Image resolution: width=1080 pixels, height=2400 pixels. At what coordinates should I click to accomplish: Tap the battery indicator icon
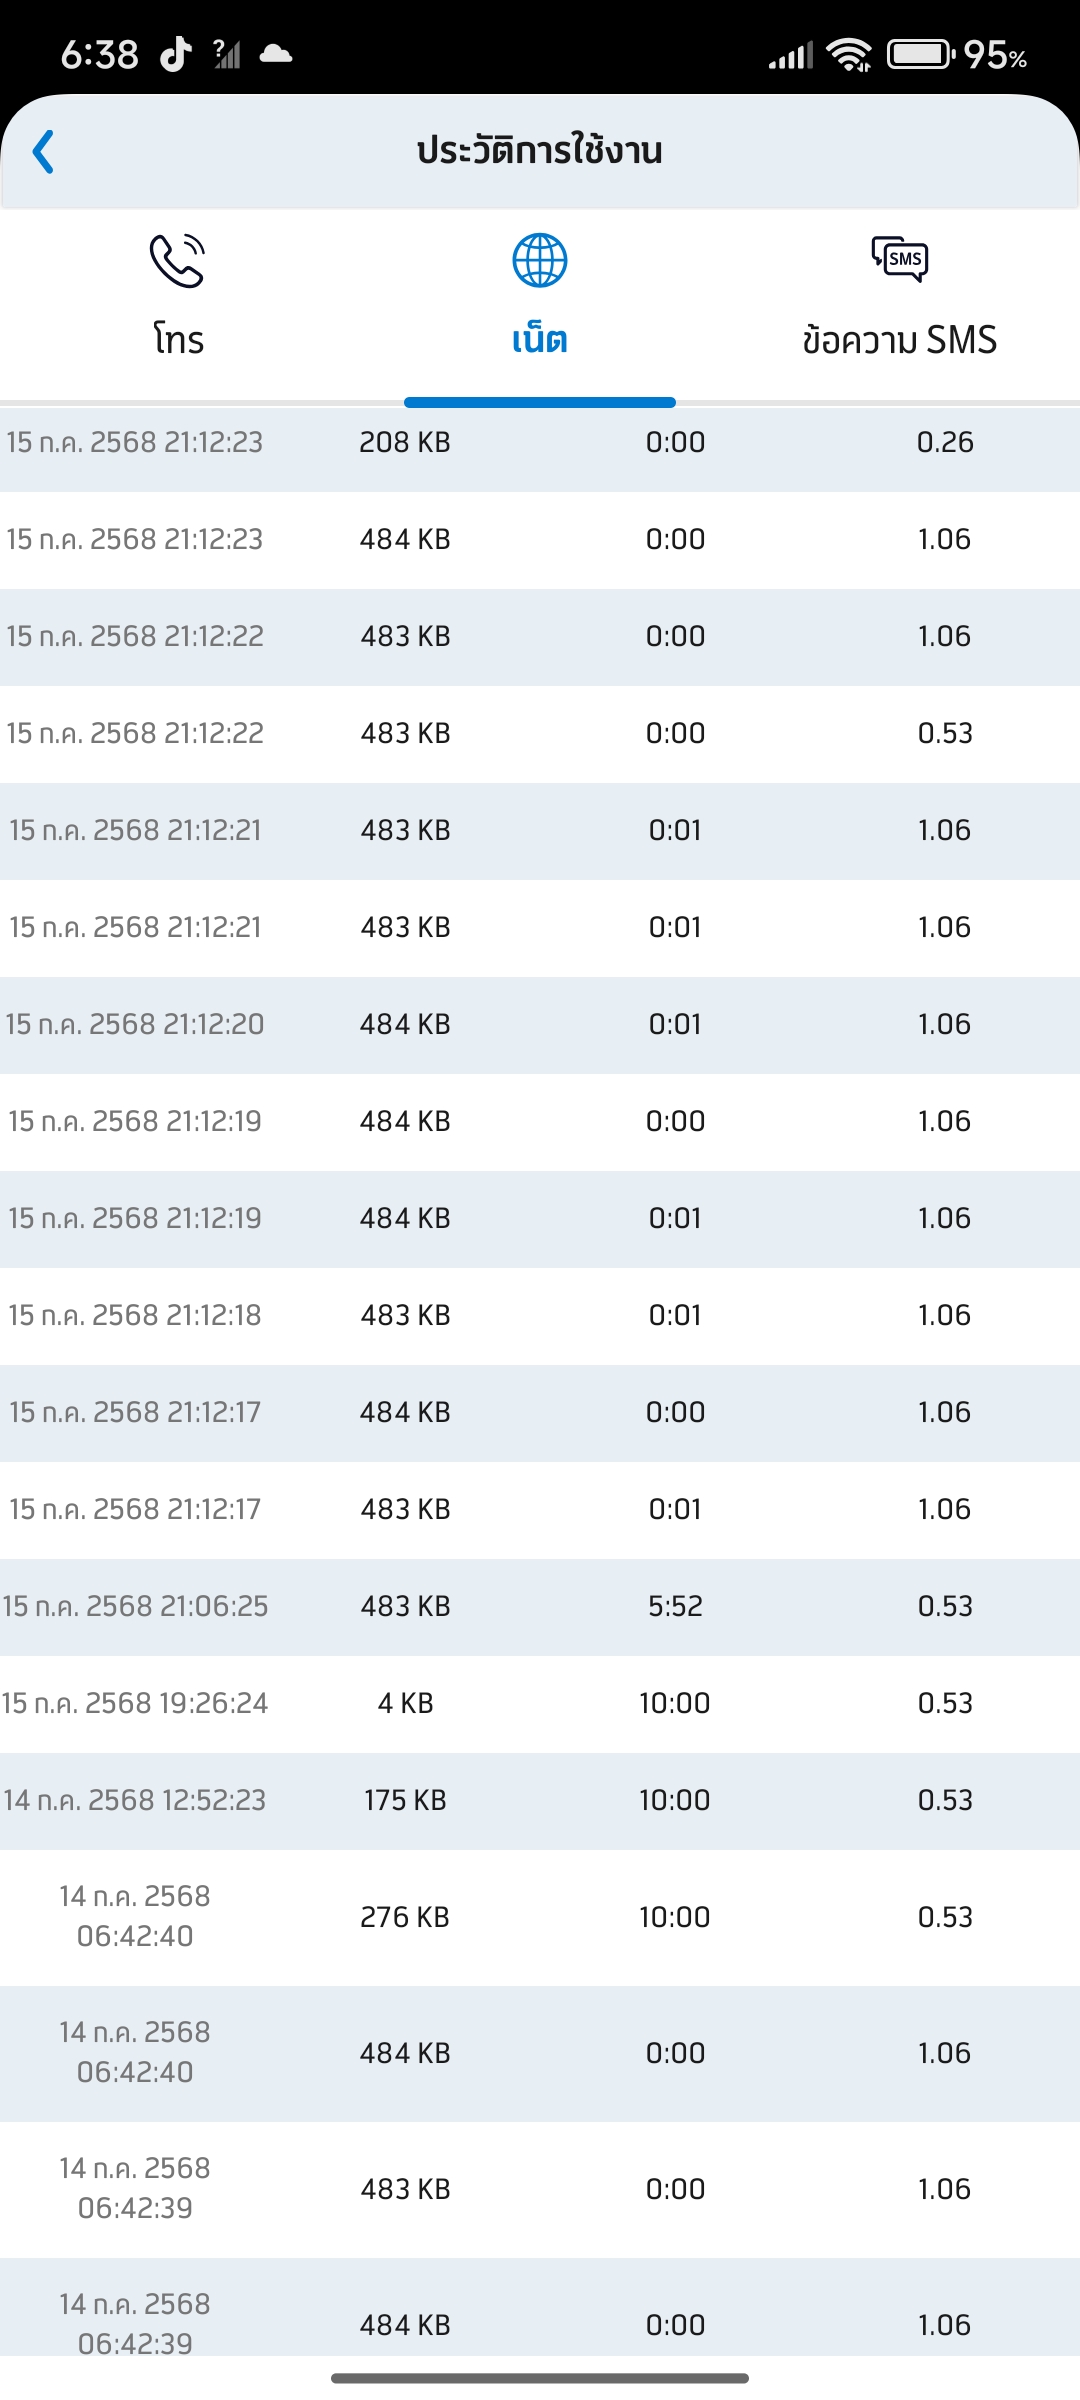point(921,54)
